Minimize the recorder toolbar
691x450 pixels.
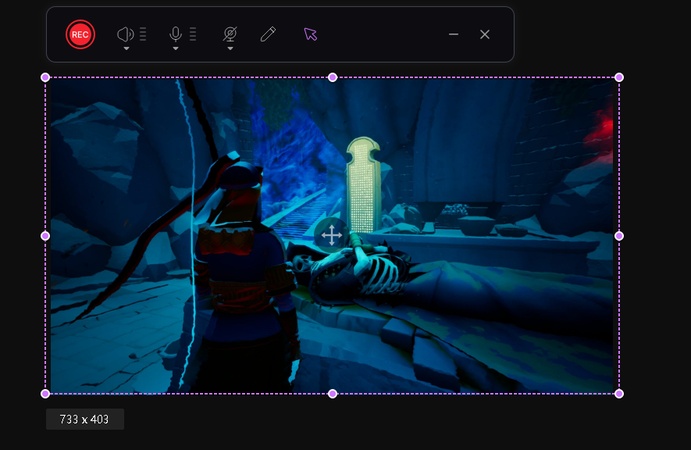[453, 34]
